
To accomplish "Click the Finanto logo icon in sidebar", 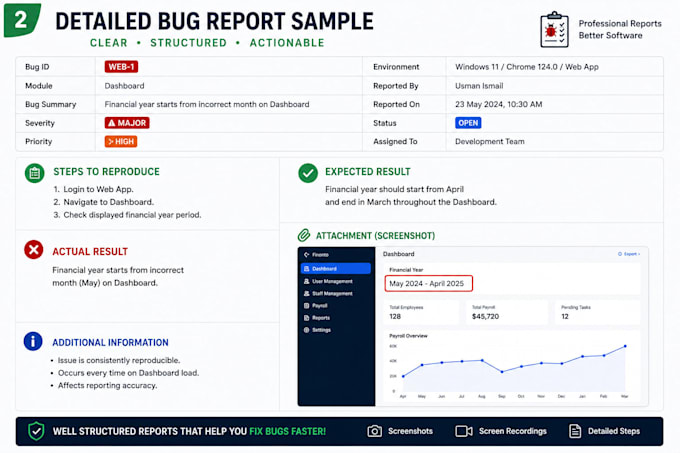I will click(307, 254).
